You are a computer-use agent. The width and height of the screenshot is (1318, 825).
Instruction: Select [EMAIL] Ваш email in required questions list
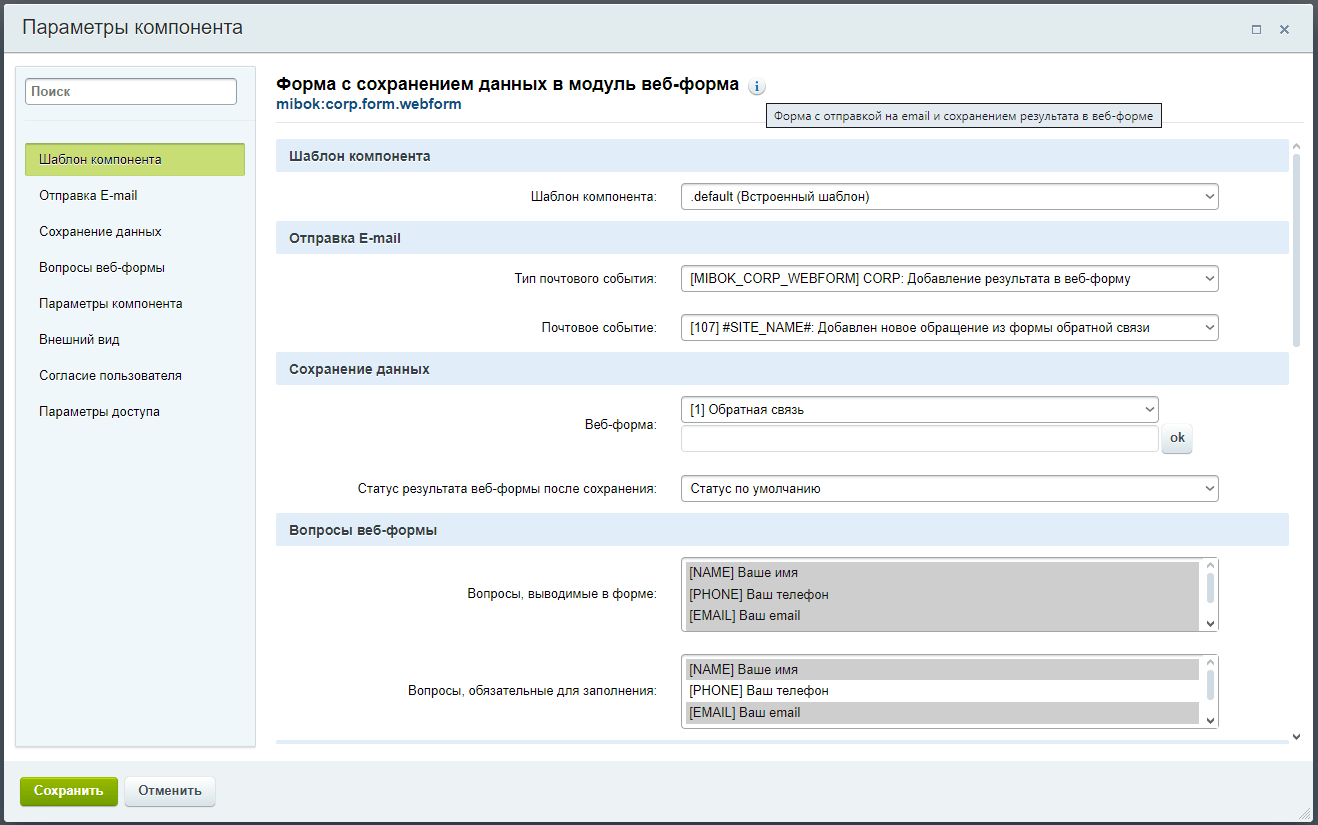point(942,713)
